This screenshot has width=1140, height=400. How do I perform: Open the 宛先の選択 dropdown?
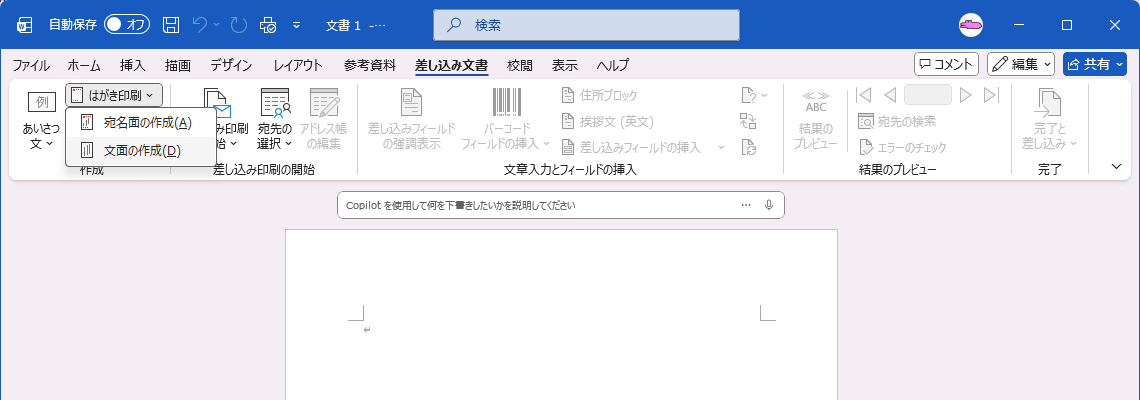coord(274,121)
